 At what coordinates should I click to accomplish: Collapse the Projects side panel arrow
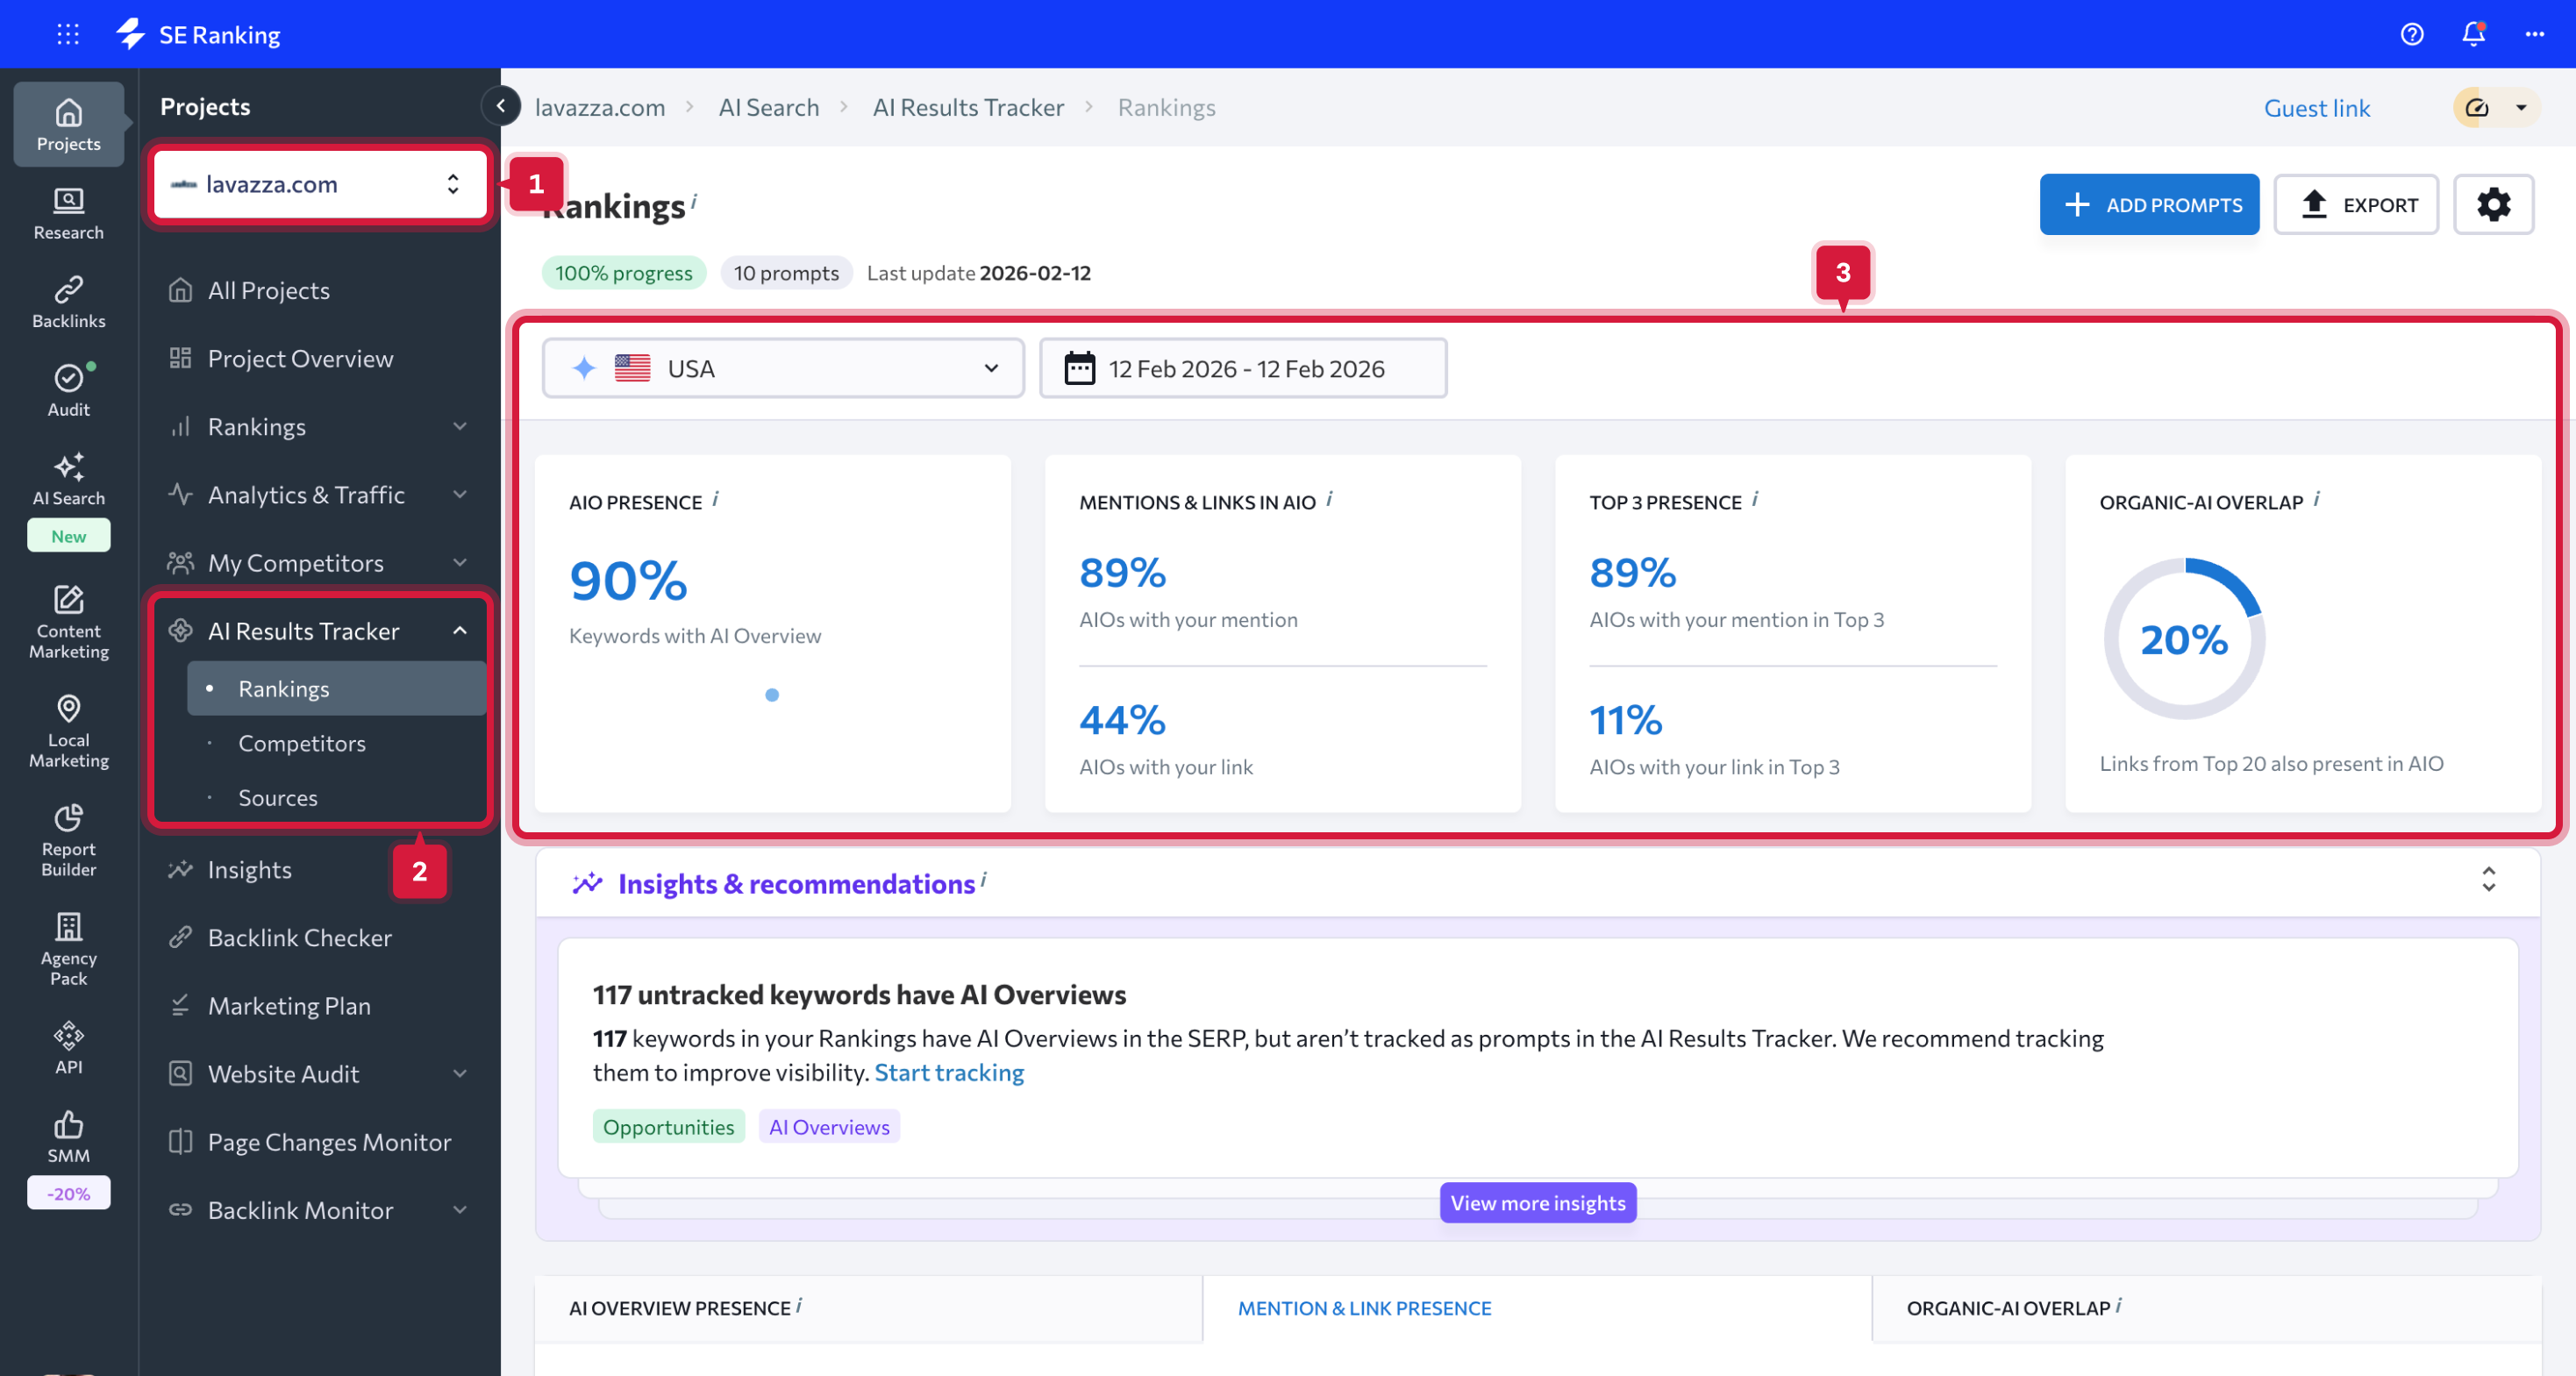click(x=500, y=106)
